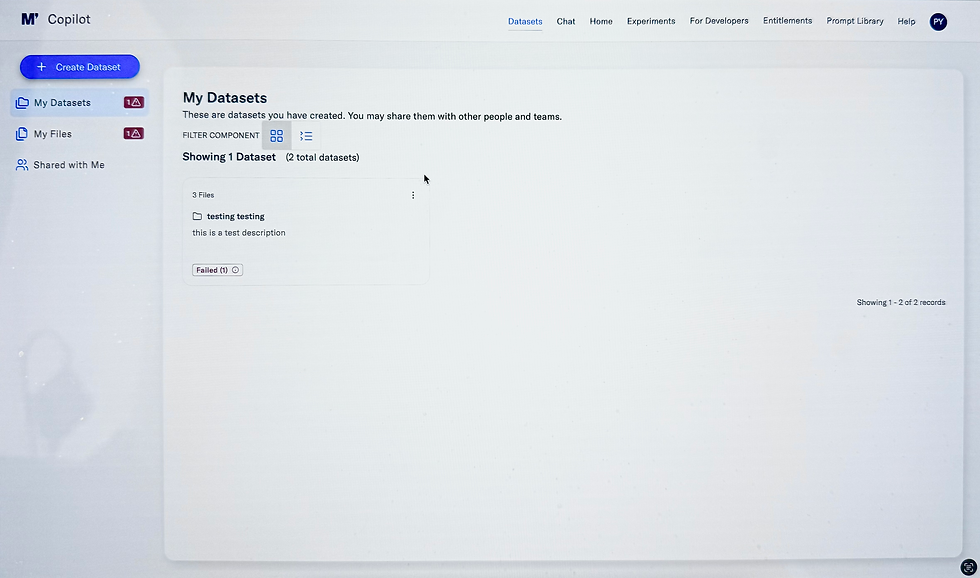Open My Files in sidebar

click(x=79, y=134)
